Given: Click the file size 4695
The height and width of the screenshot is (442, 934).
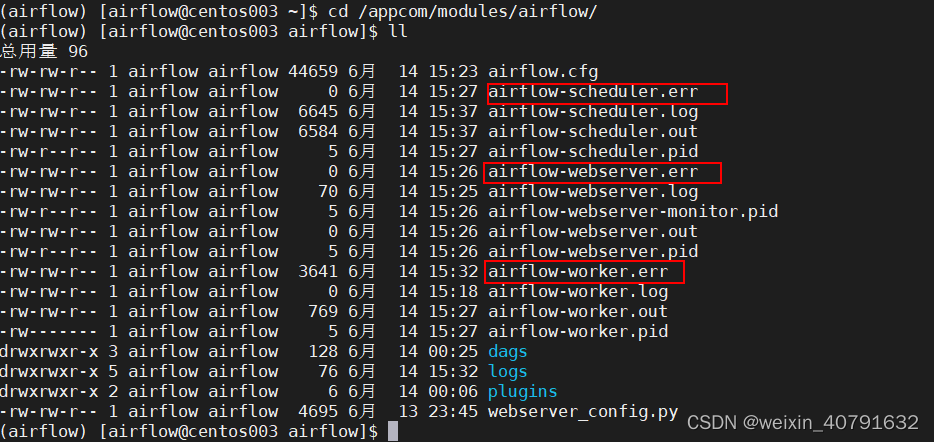Looking at the screenshot, I should [x=318, y=412].
